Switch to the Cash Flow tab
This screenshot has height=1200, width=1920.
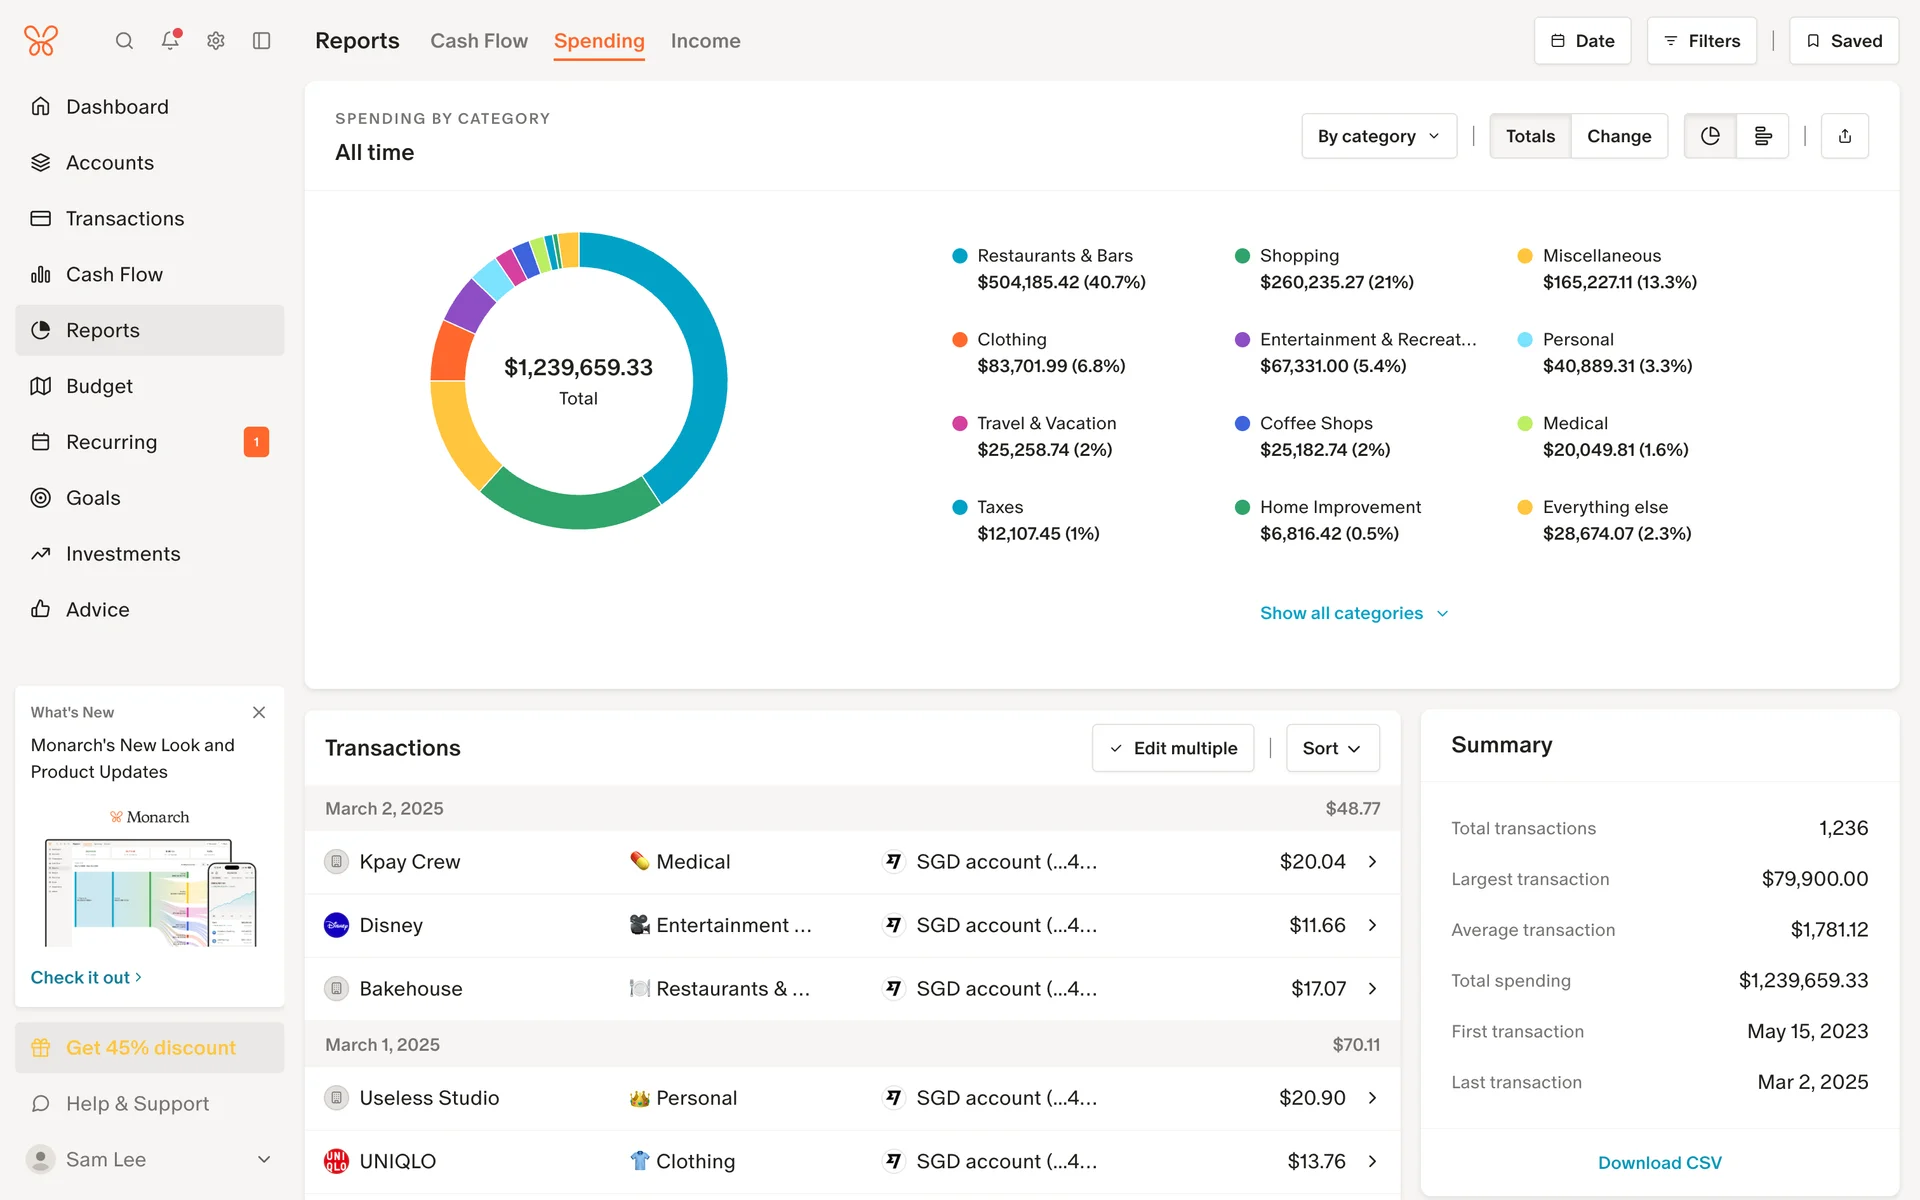pyautogui.click(x=479, y=41)
